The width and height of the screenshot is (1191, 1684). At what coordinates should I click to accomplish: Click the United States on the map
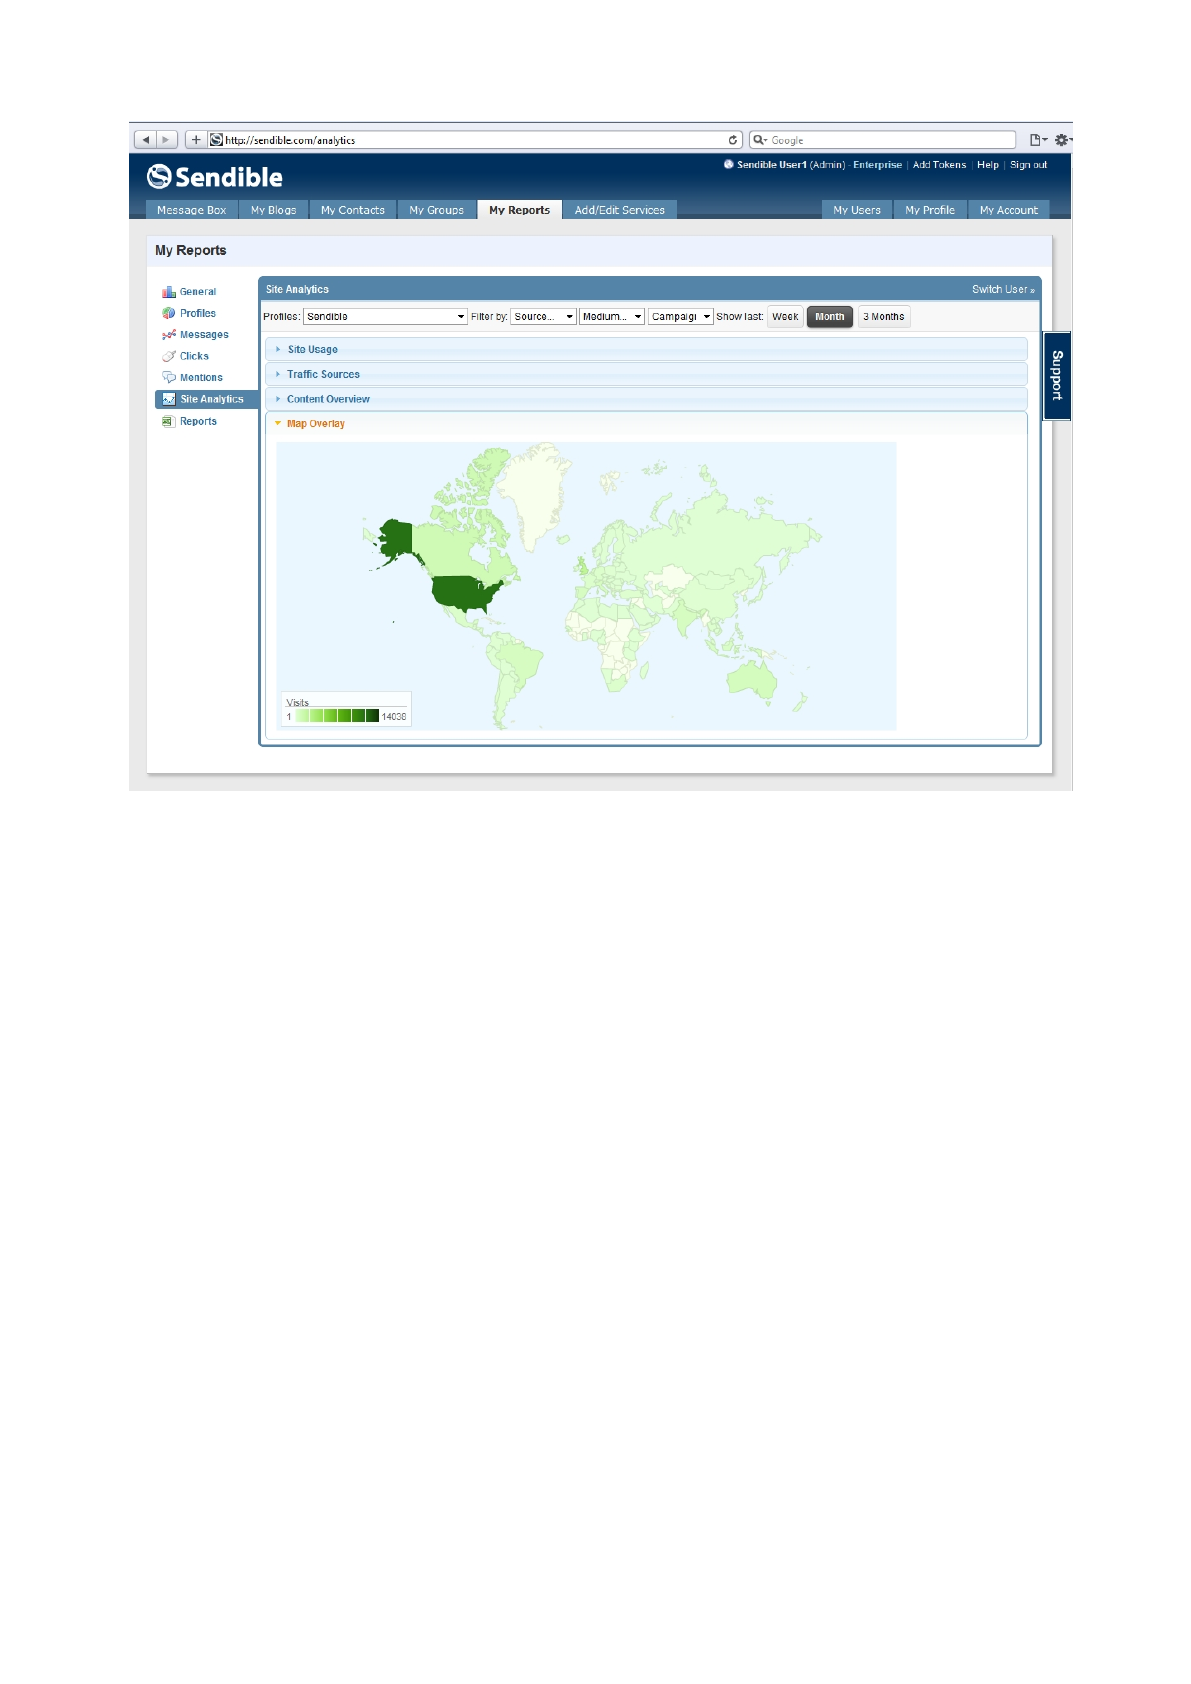tap(465, 593)
